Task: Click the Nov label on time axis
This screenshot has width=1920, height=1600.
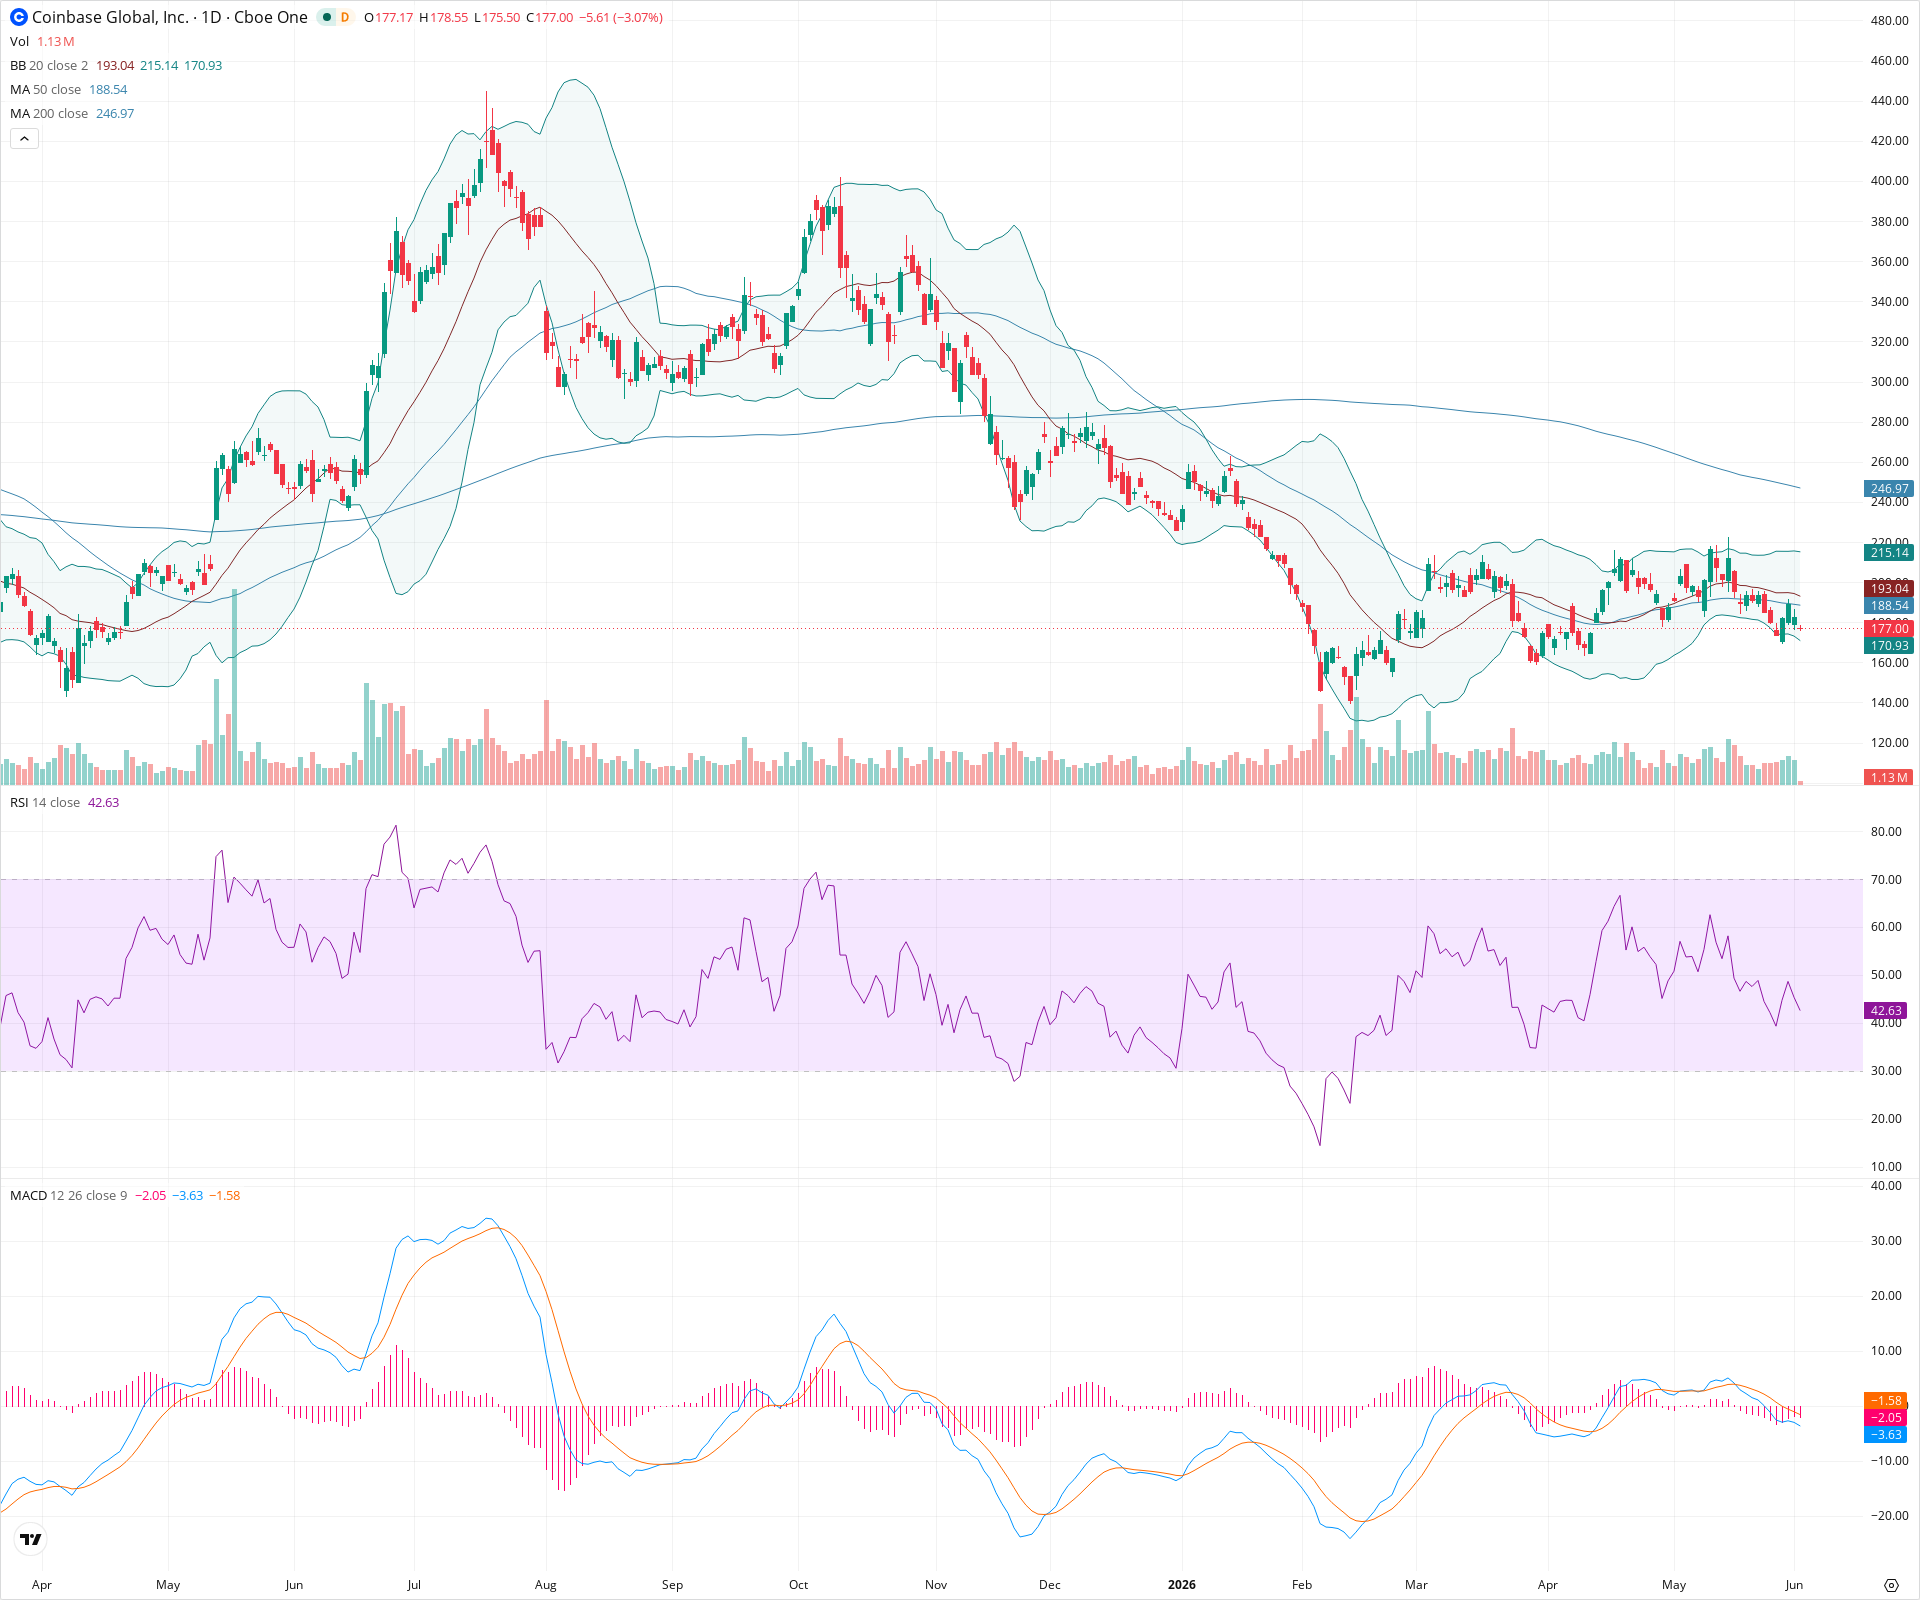Action: tap(936, 1584)
